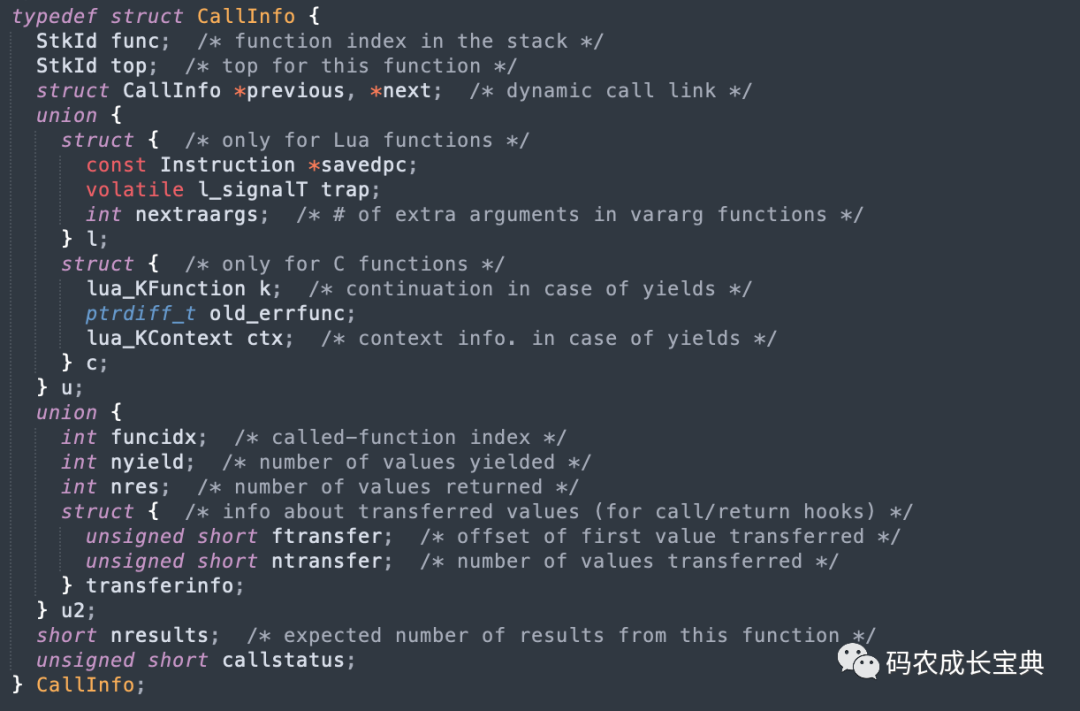The image size is (1080, 711).
Task: Place cursor on old_errfunc field
Action: coord(282,314)
